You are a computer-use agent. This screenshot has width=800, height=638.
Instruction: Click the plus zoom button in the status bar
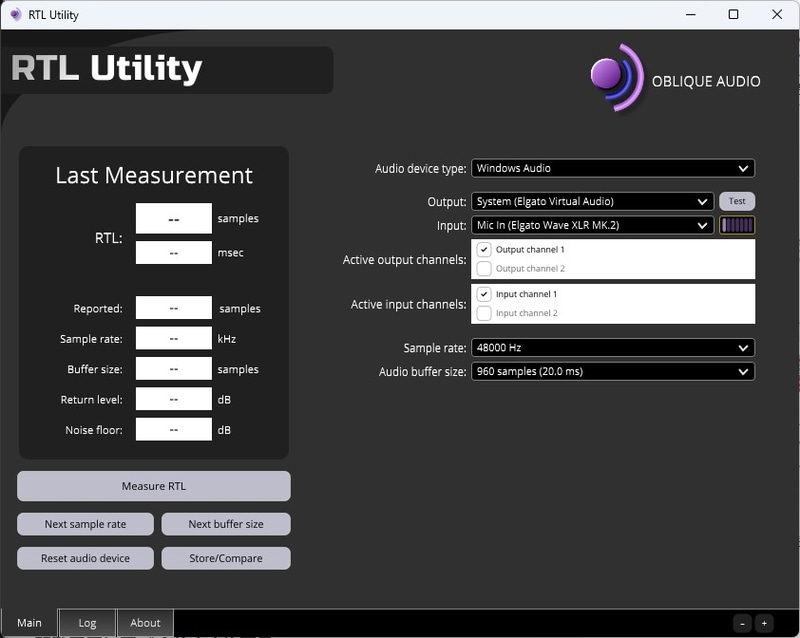pyautogui.click(x=764, y=622)
